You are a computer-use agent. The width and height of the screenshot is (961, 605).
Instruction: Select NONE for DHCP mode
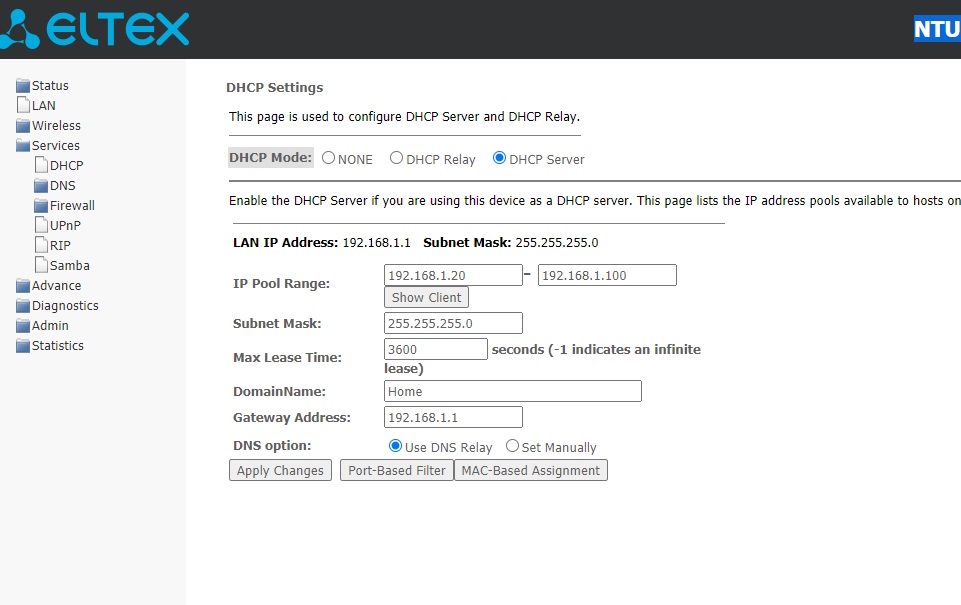tap(328, 158)
